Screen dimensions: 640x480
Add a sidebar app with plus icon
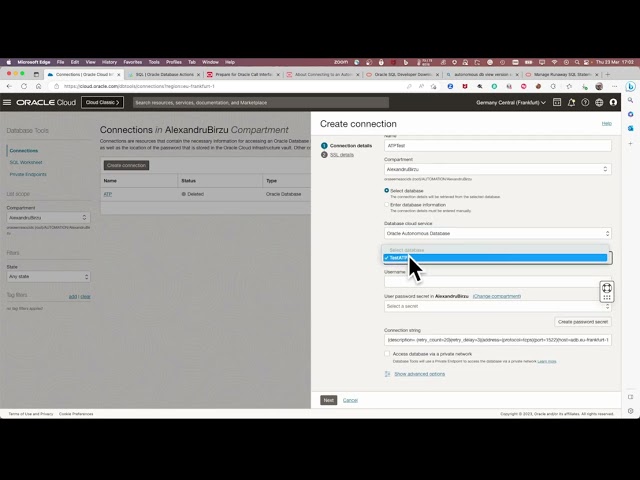630,144
